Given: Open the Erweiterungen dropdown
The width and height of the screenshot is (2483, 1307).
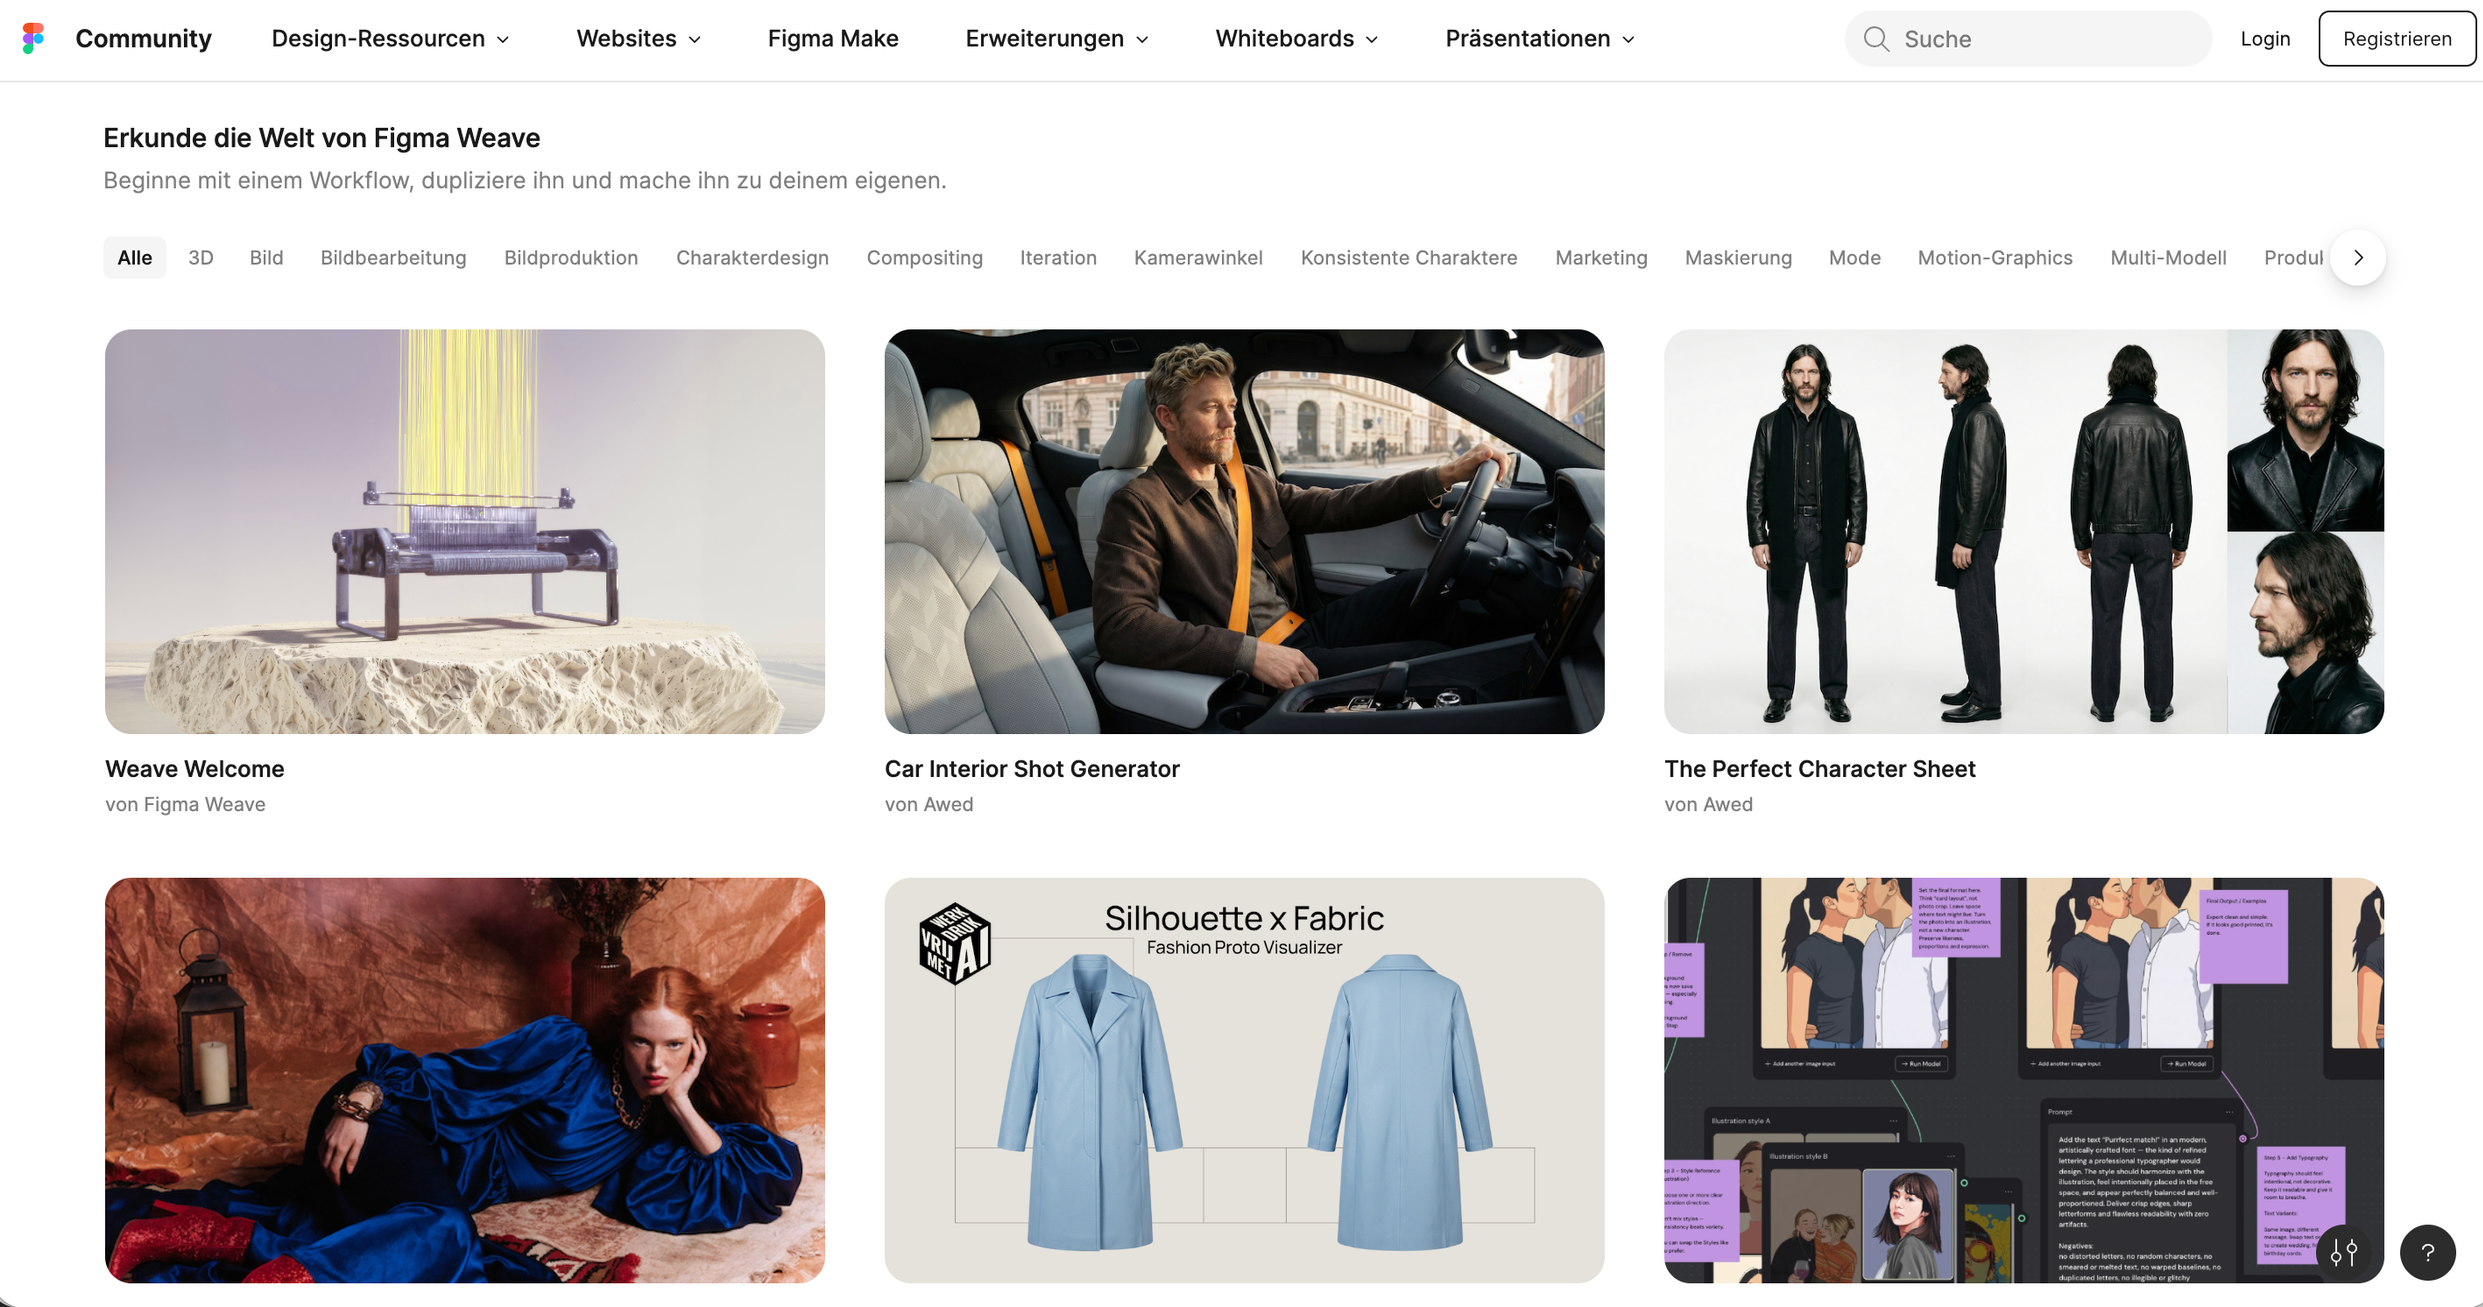Looking at the screenshot, I should tap(1056, 38).
